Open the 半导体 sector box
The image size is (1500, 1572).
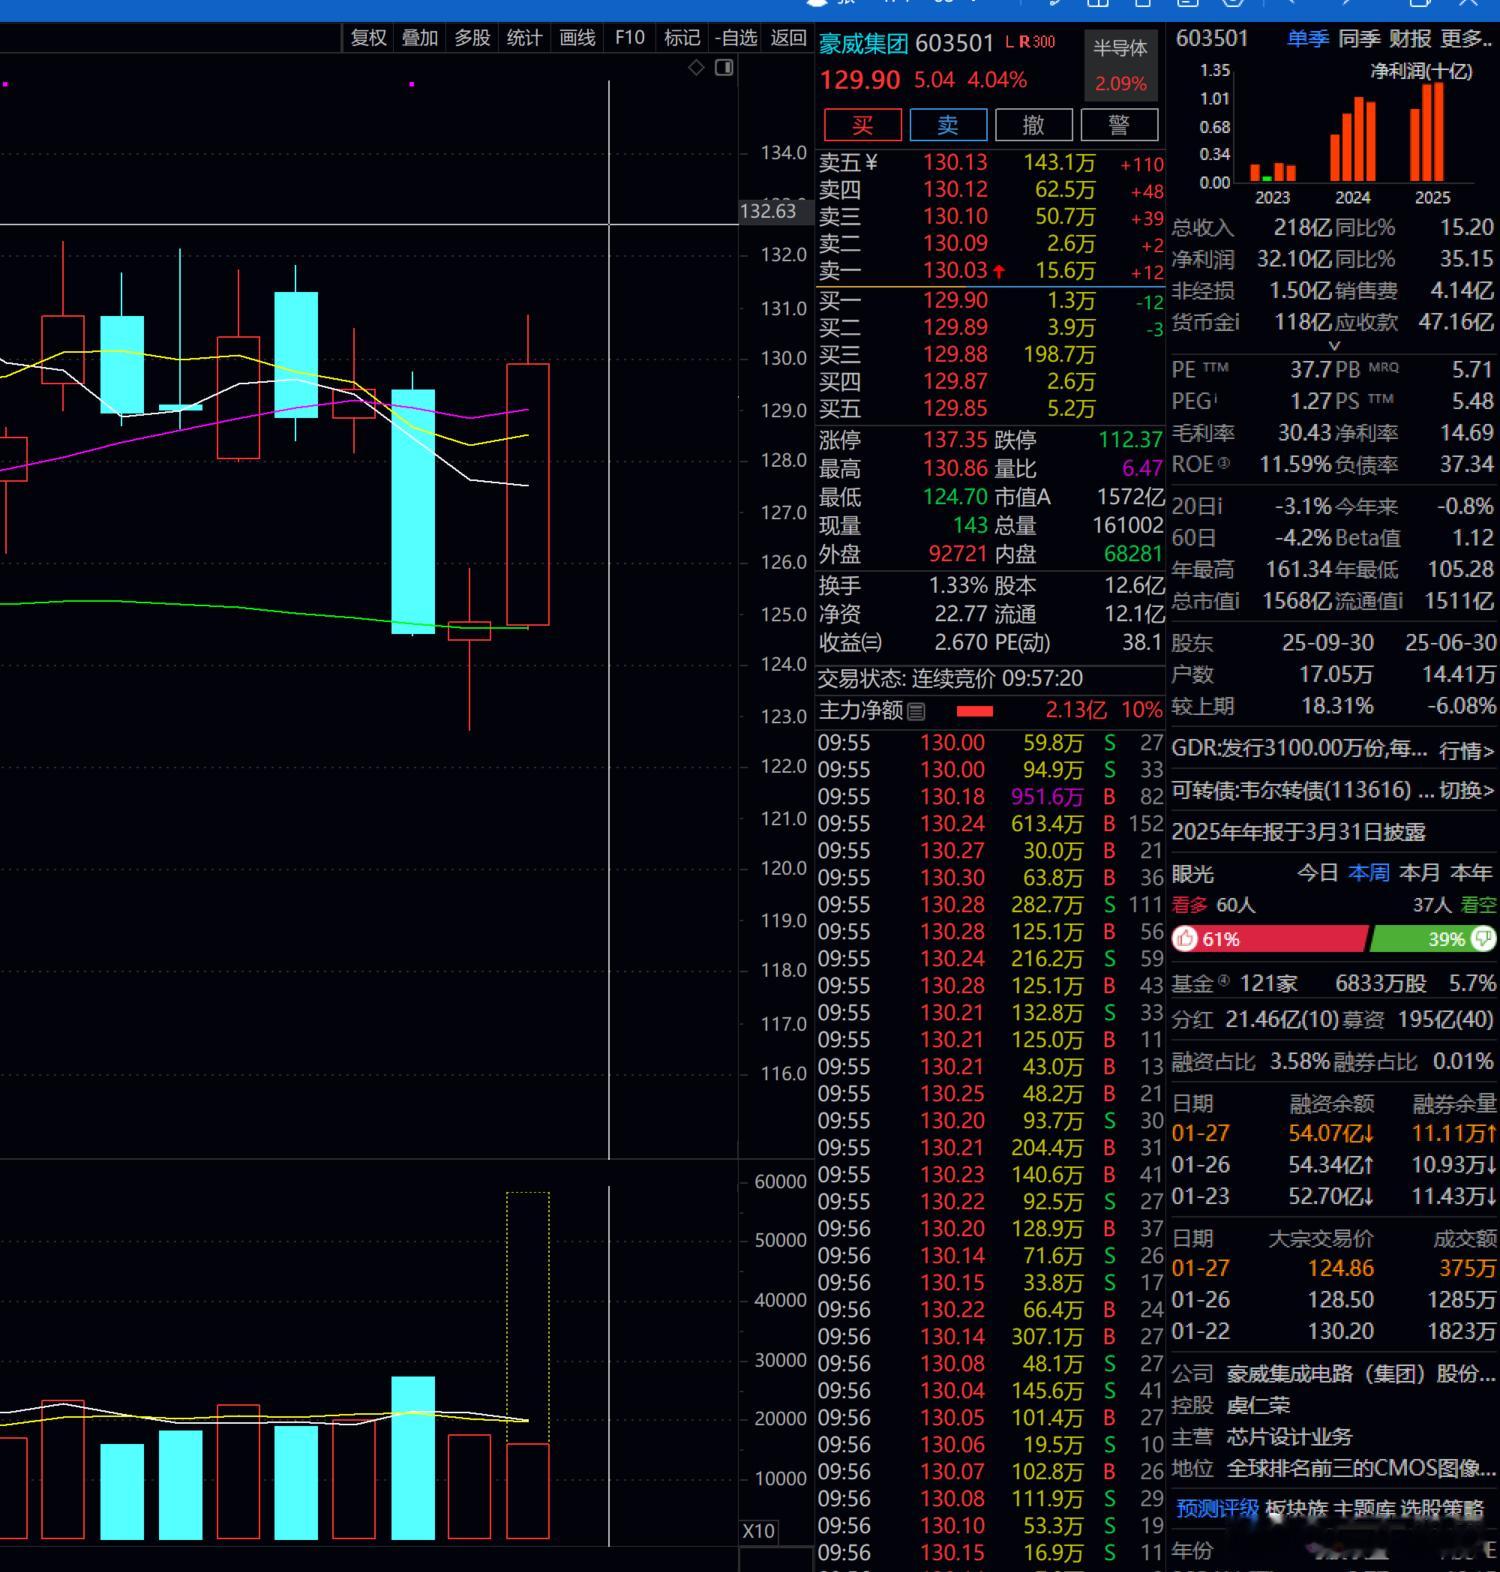click(x=1120, y=65)
